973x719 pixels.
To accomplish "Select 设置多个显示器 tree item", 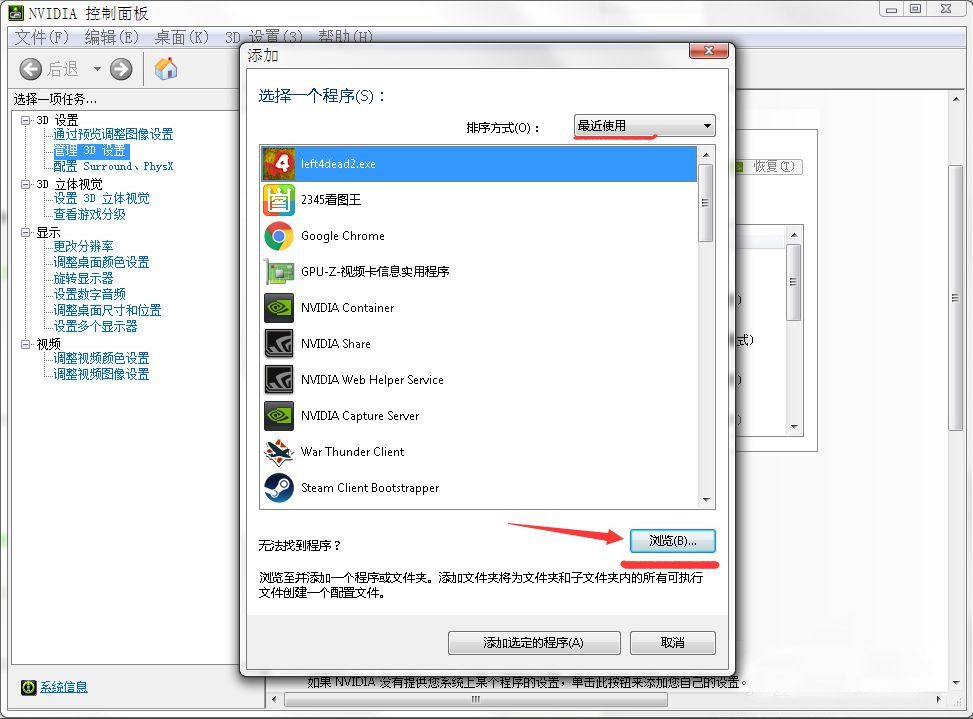I will (x=95, y=326).
